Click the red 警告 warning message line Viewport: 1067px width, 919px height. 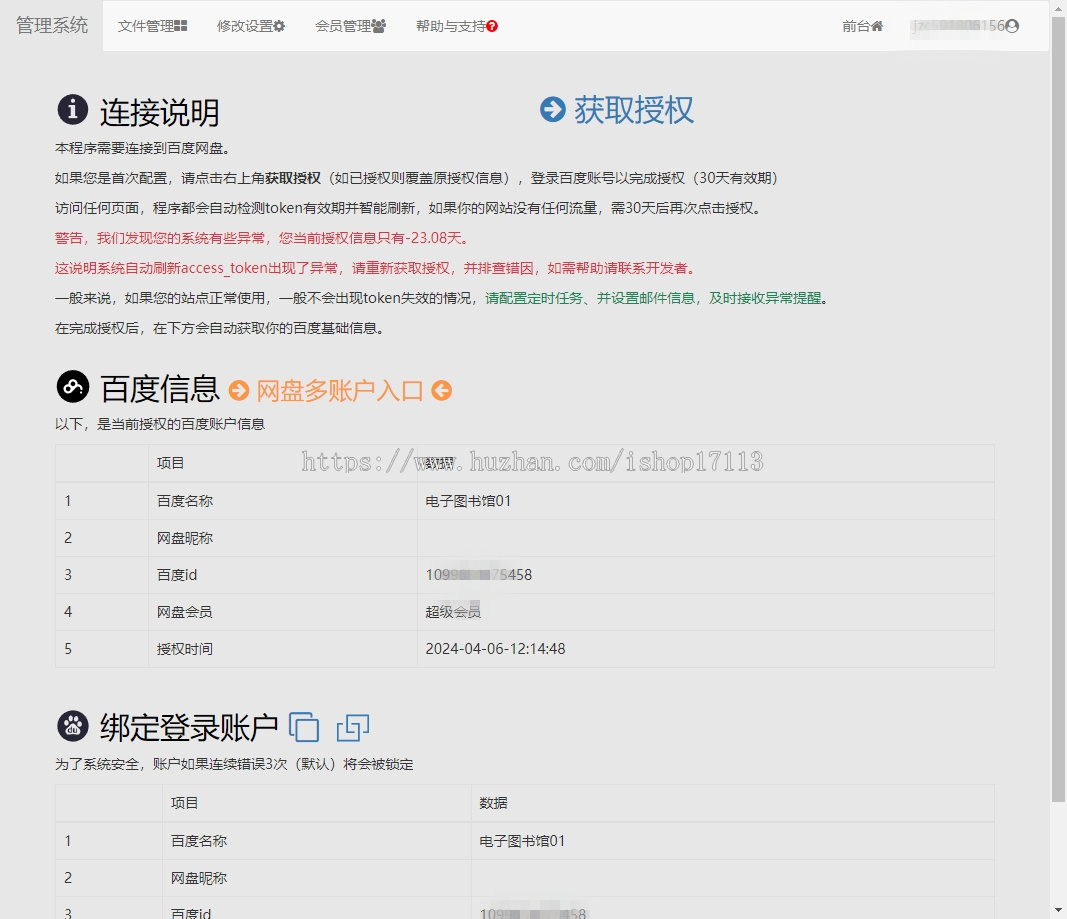click(261, 238)
